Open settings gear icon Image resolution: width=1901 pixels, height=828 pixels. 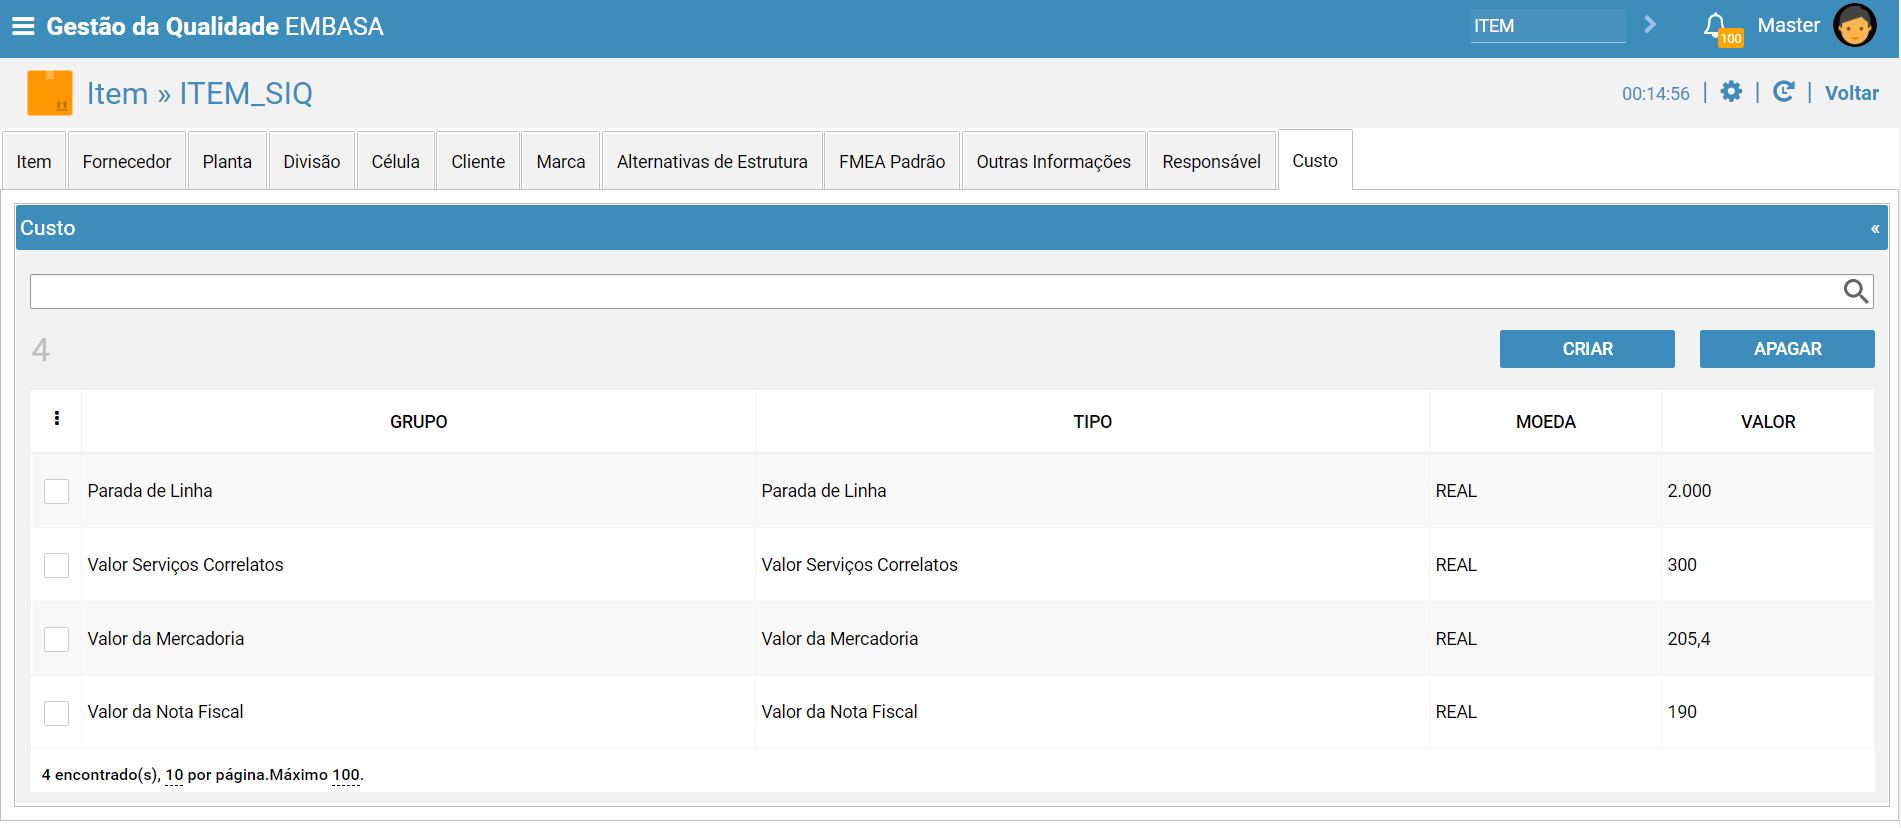click(1731, 92)
